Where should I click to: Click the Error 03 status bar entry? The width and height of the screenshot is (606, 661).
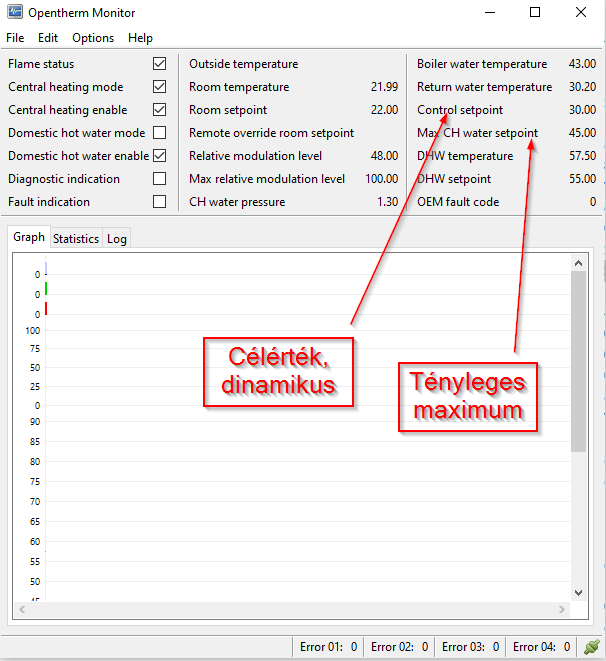coord(470,647)
